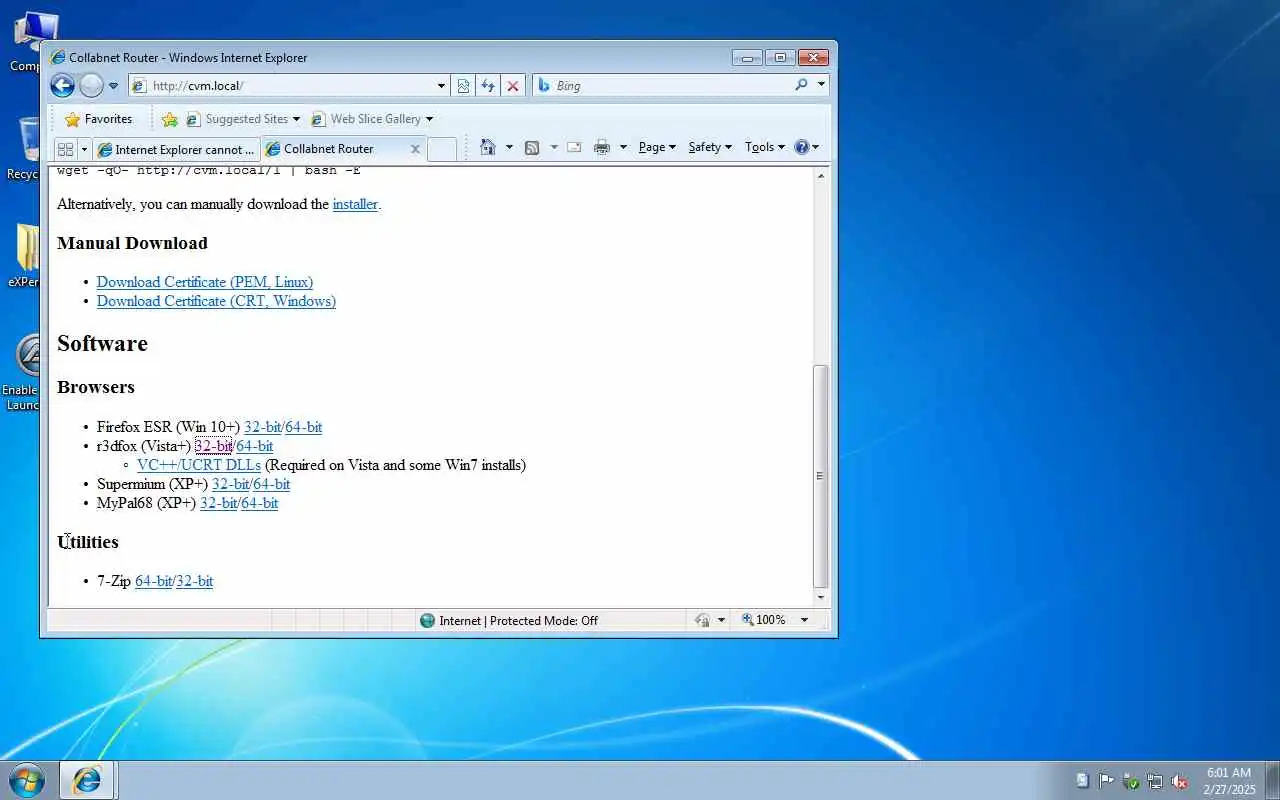
Task: Click the safely remove hardware tray icon
Action: coord(1131,781)
